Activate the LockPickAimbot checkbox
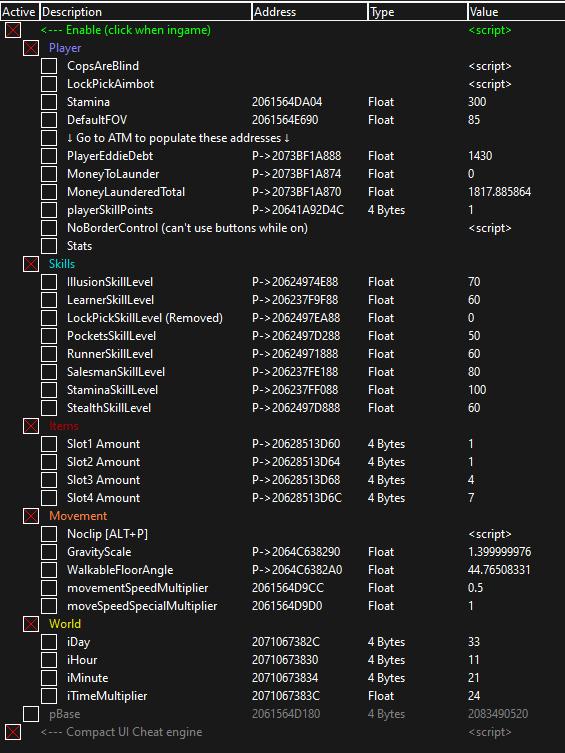This screenshot has width=565, height=753. pos(49,84)
